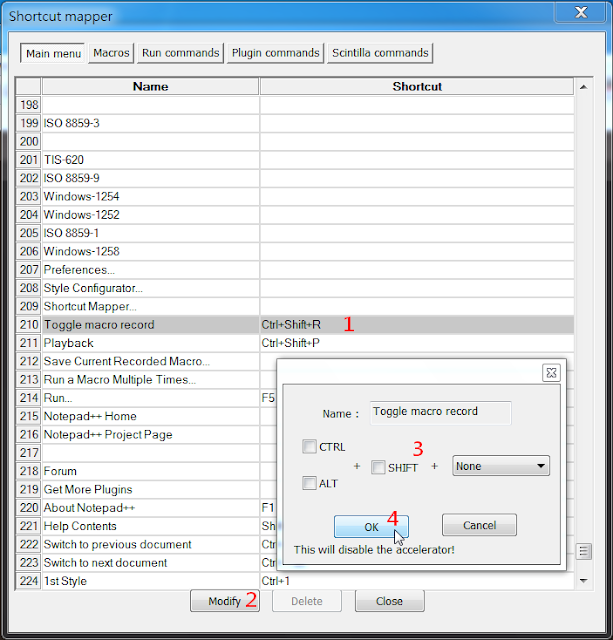Open the Run commands tab
Screen dimensions: 613x640
click(180, 53)
